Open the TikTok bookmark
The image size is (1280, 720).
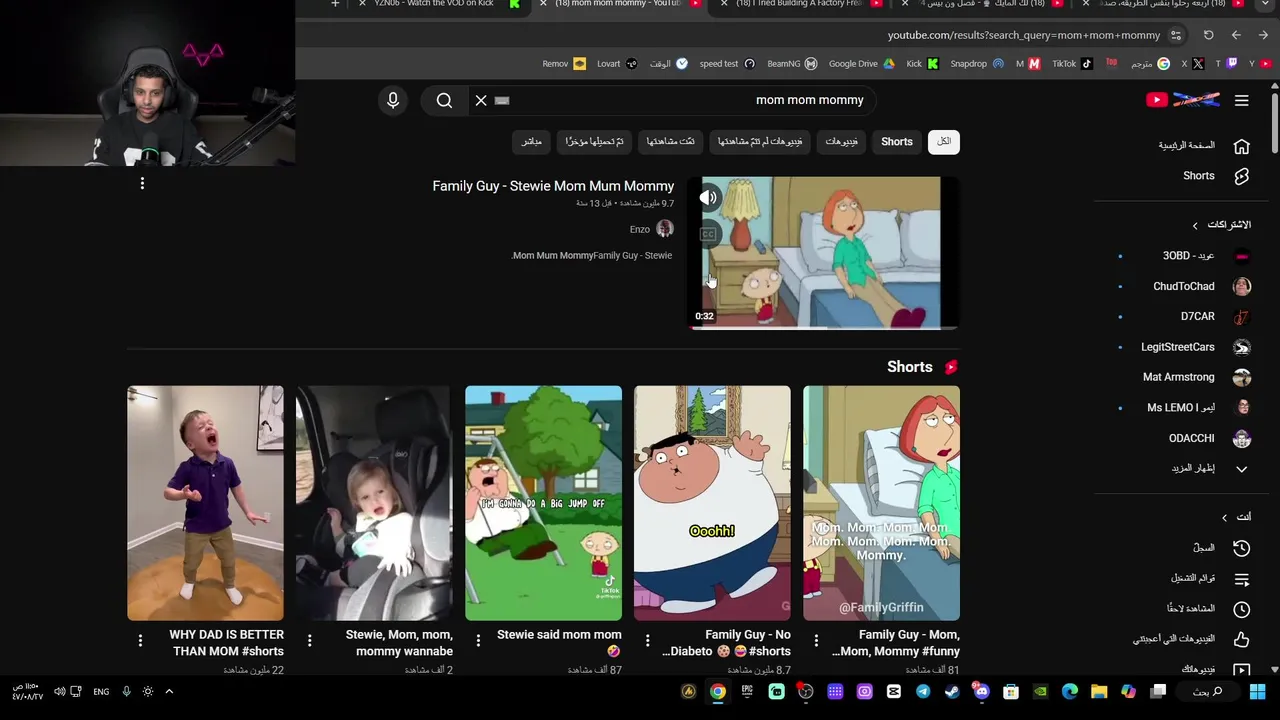[1072, 64]
